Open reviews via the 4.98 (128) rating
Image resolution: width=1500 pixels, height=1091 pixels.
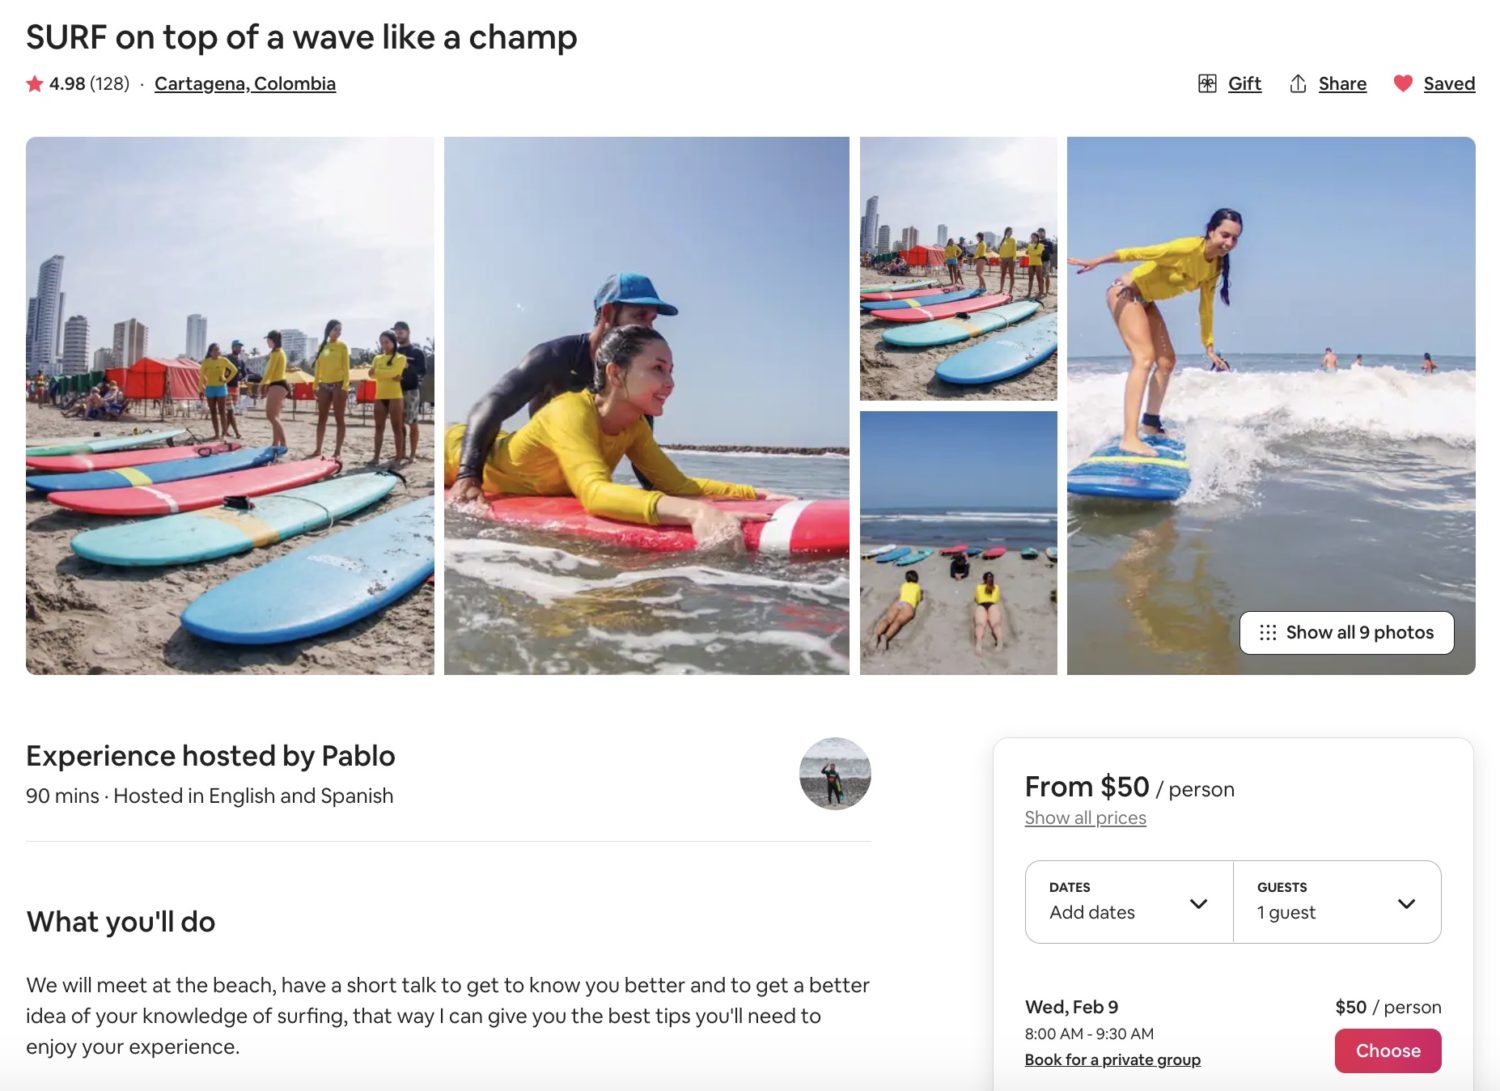click(88, 84)
